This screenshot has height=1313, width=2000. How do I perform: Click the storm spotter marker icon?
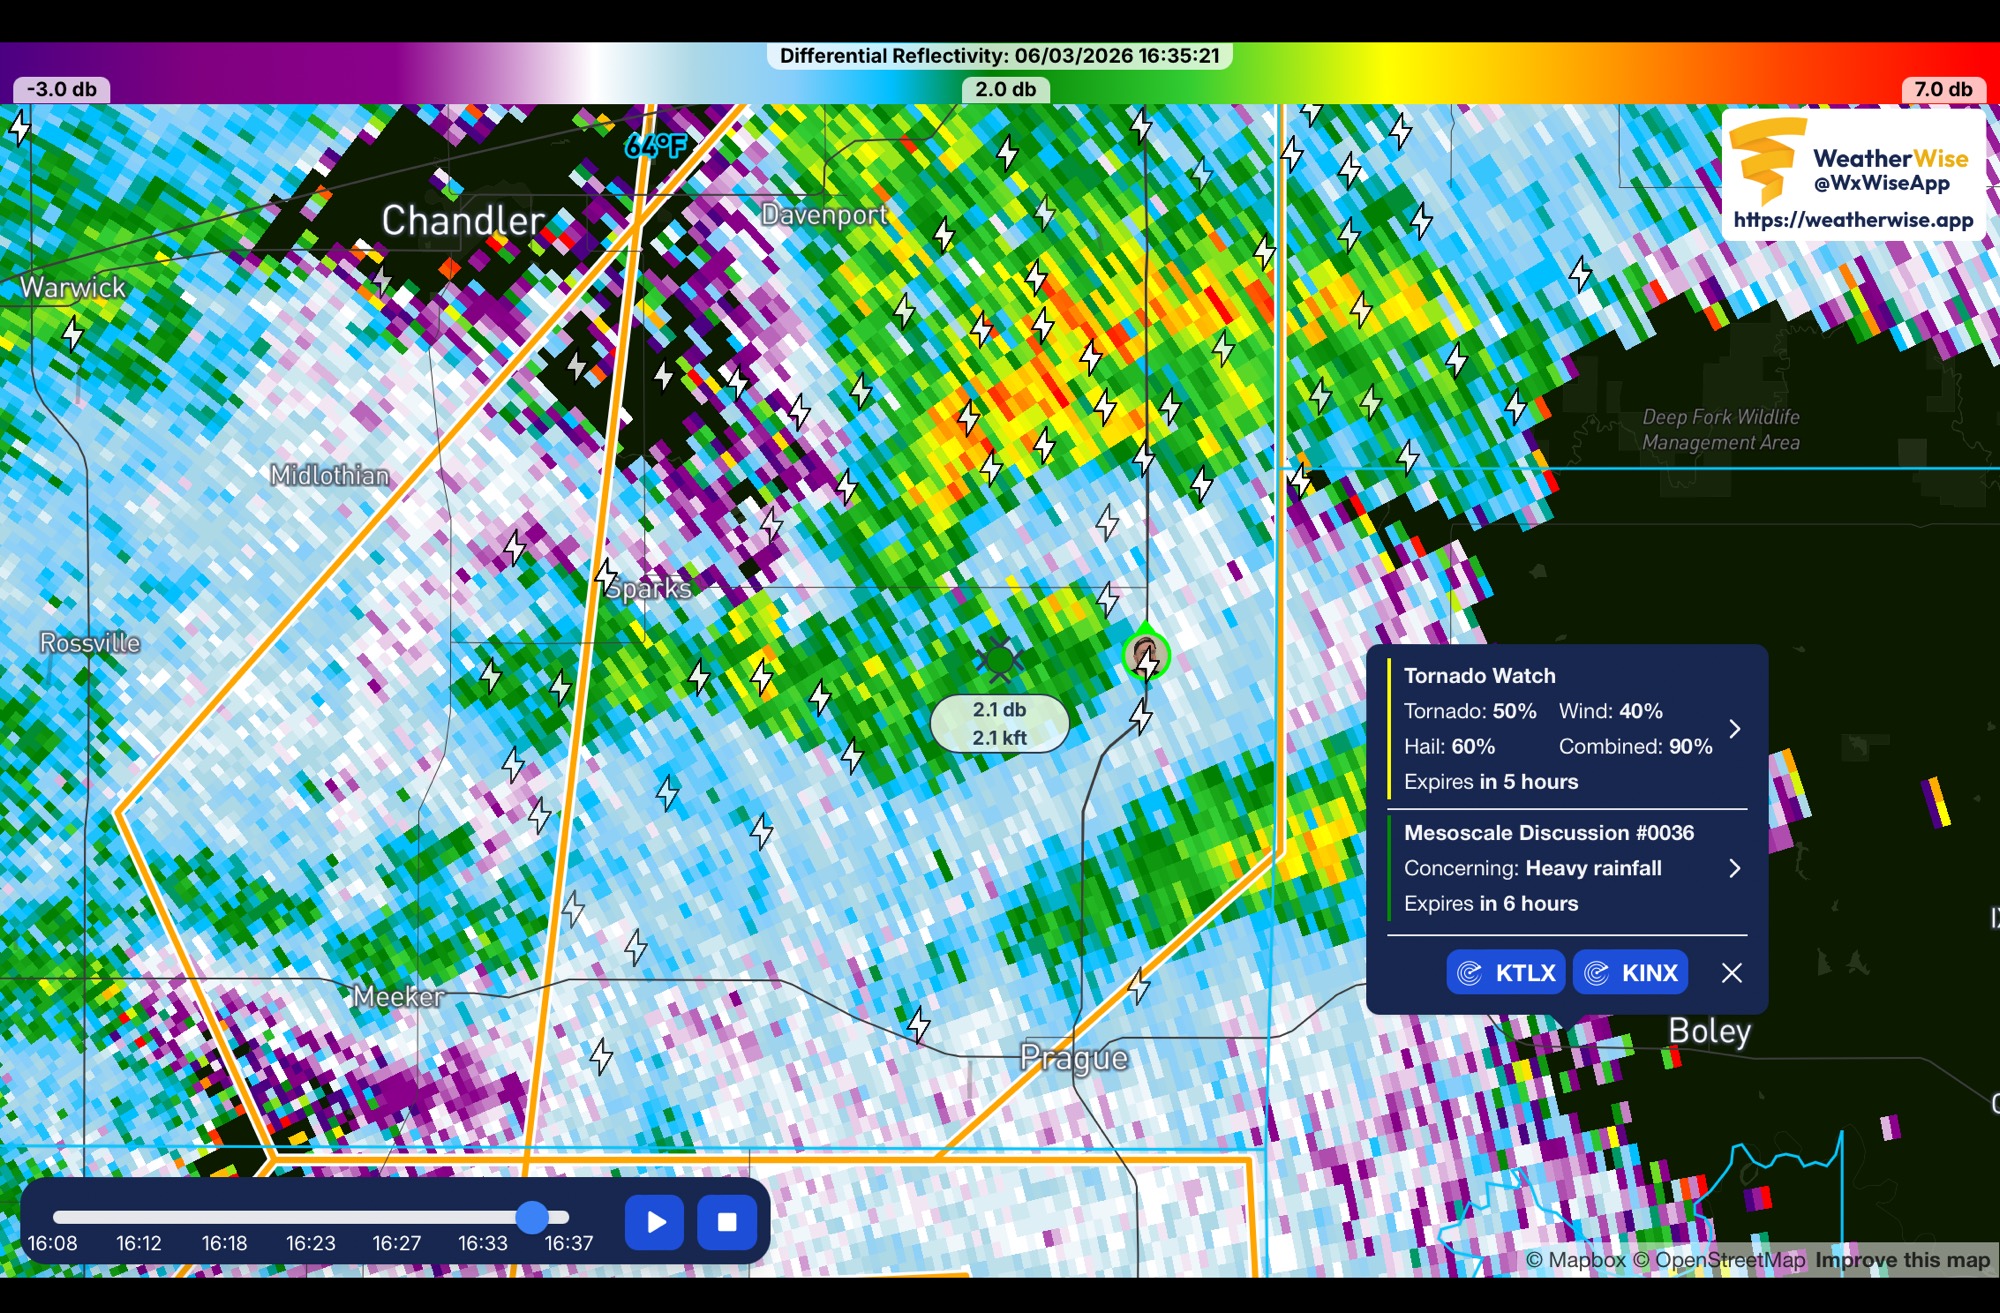pos(1146,656)
